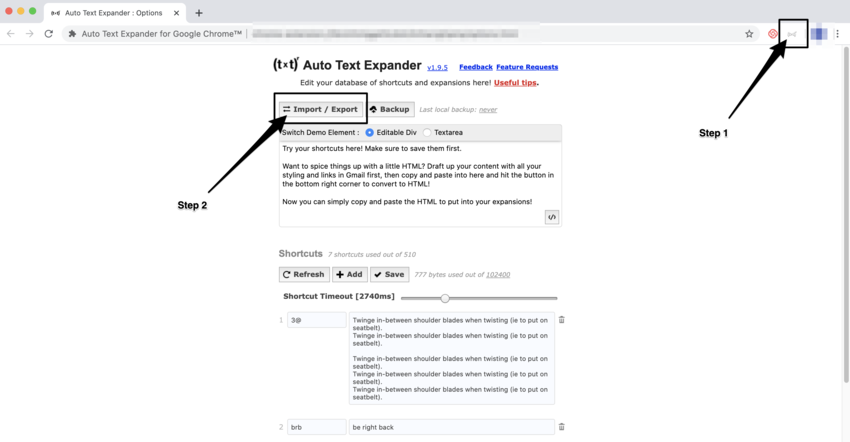Reload the page using browser refresh icon
The image size is (850, 442).
[x=48, y=34]
